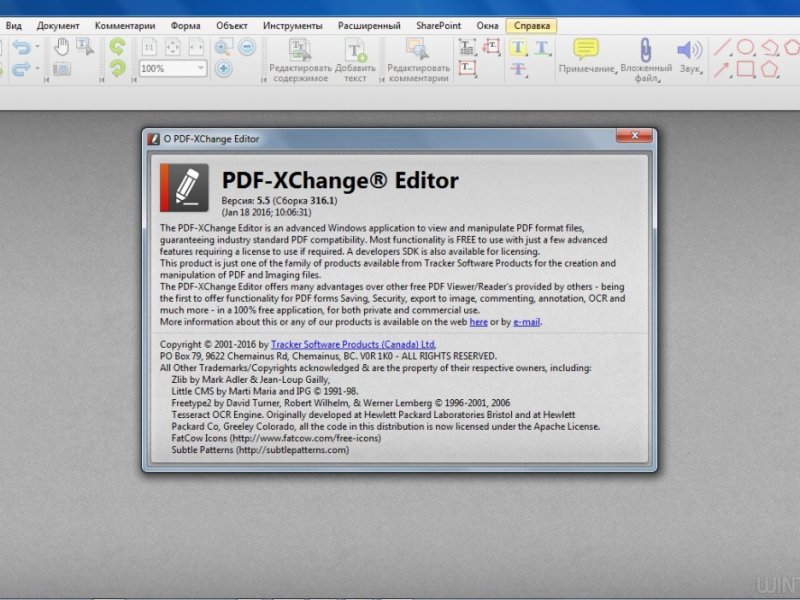
Task: Click the PDF-XChange Editor pencil logo
Action: (x=184, y=187)
